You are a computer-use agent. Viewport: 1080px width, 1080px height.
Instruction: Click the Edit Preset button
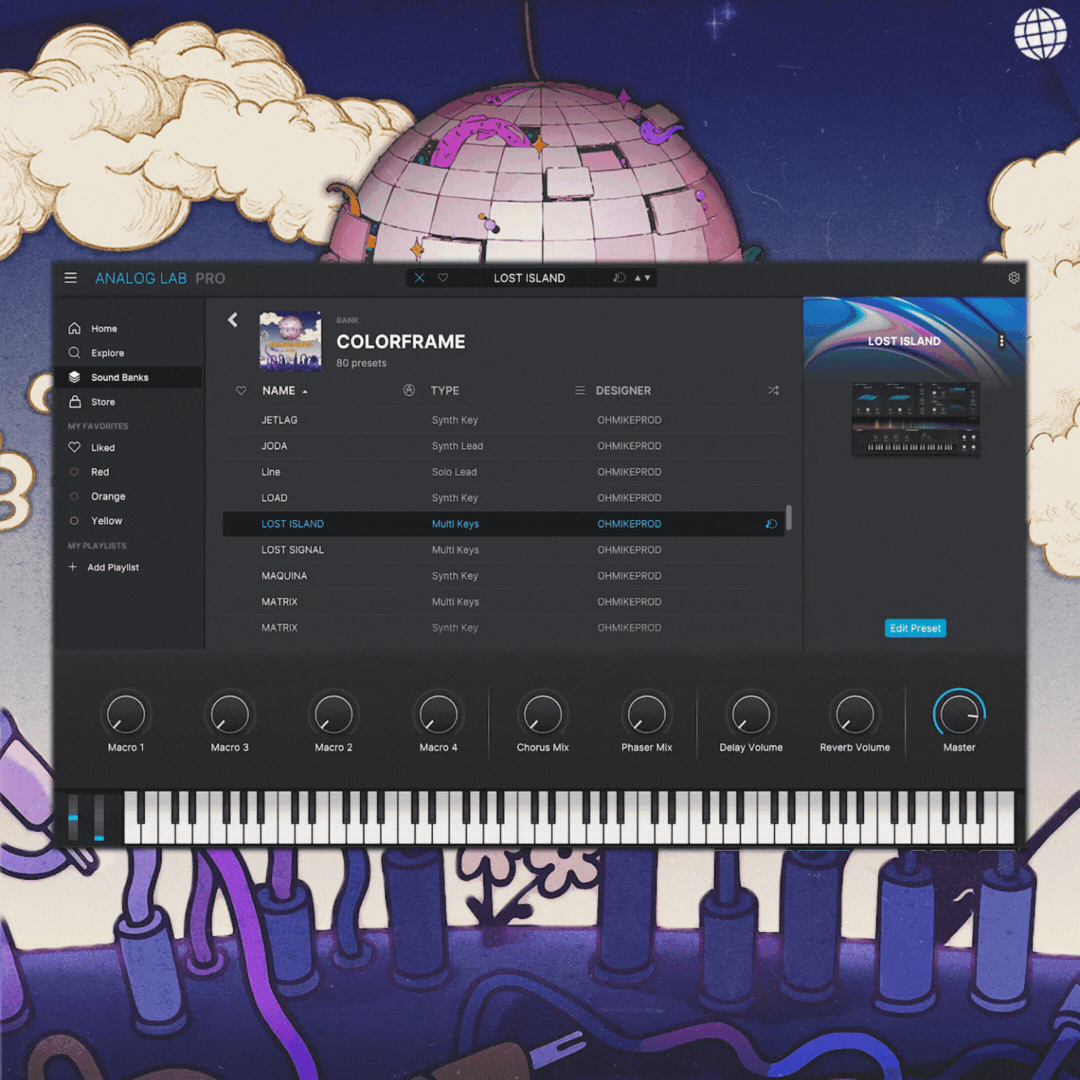[x=915, y=628]
